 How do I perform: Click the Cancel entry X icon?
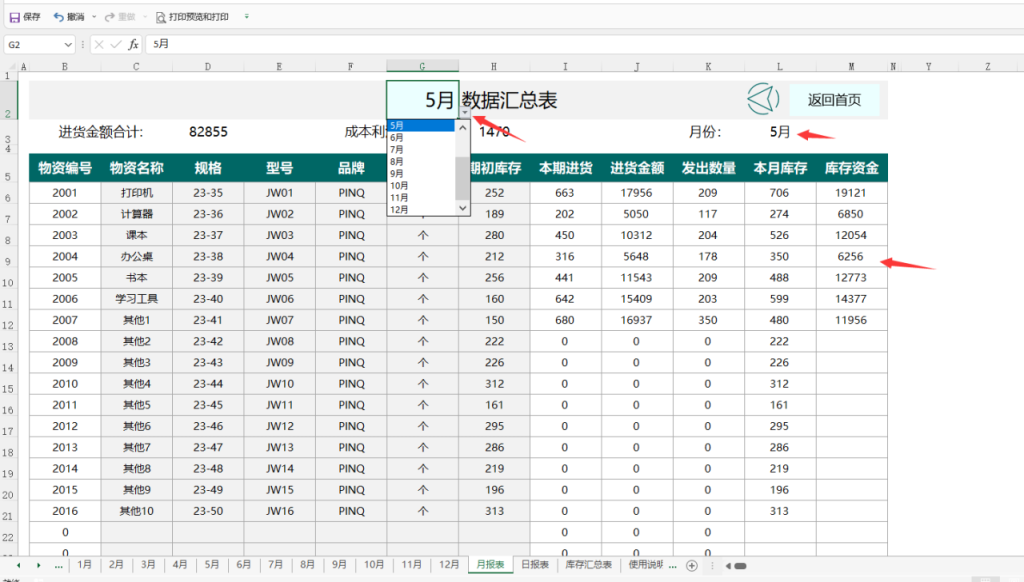[99, 44]
